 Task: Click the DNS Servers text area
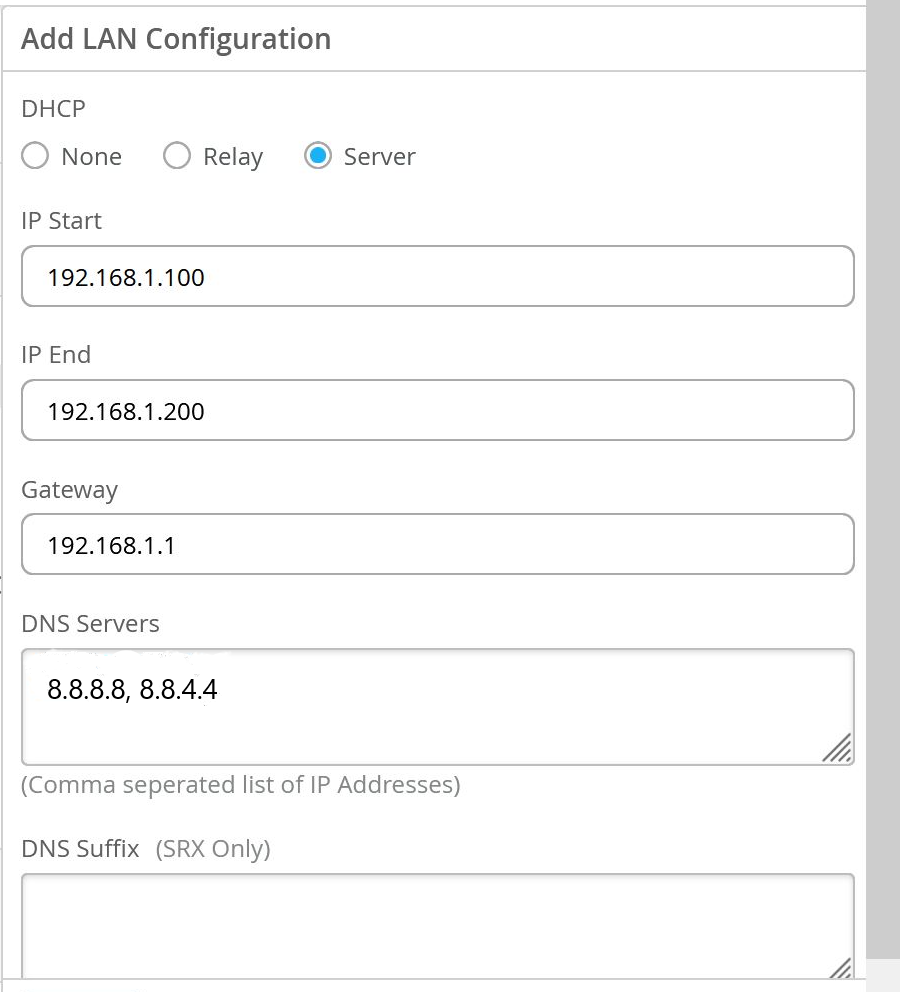click(x=437, y=706)
